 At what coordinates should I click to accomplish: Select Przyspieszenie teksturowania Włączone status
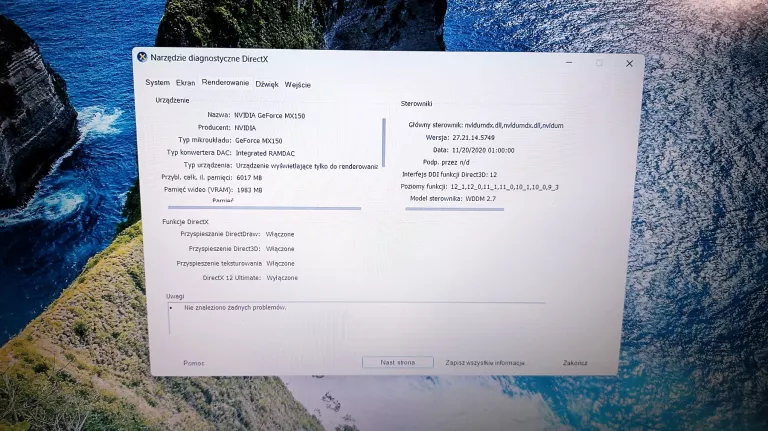pos(281,263)
